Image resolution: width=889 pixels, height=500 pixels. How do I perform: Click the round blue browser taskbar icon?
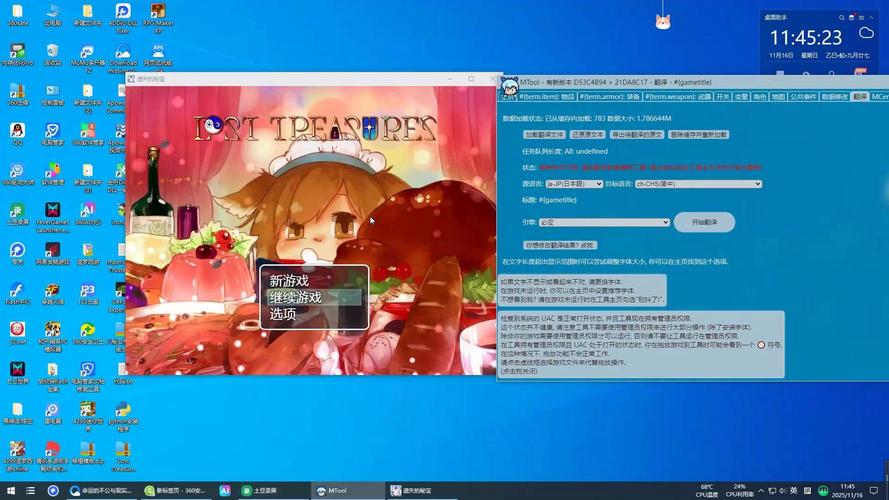tap(53, 490)
